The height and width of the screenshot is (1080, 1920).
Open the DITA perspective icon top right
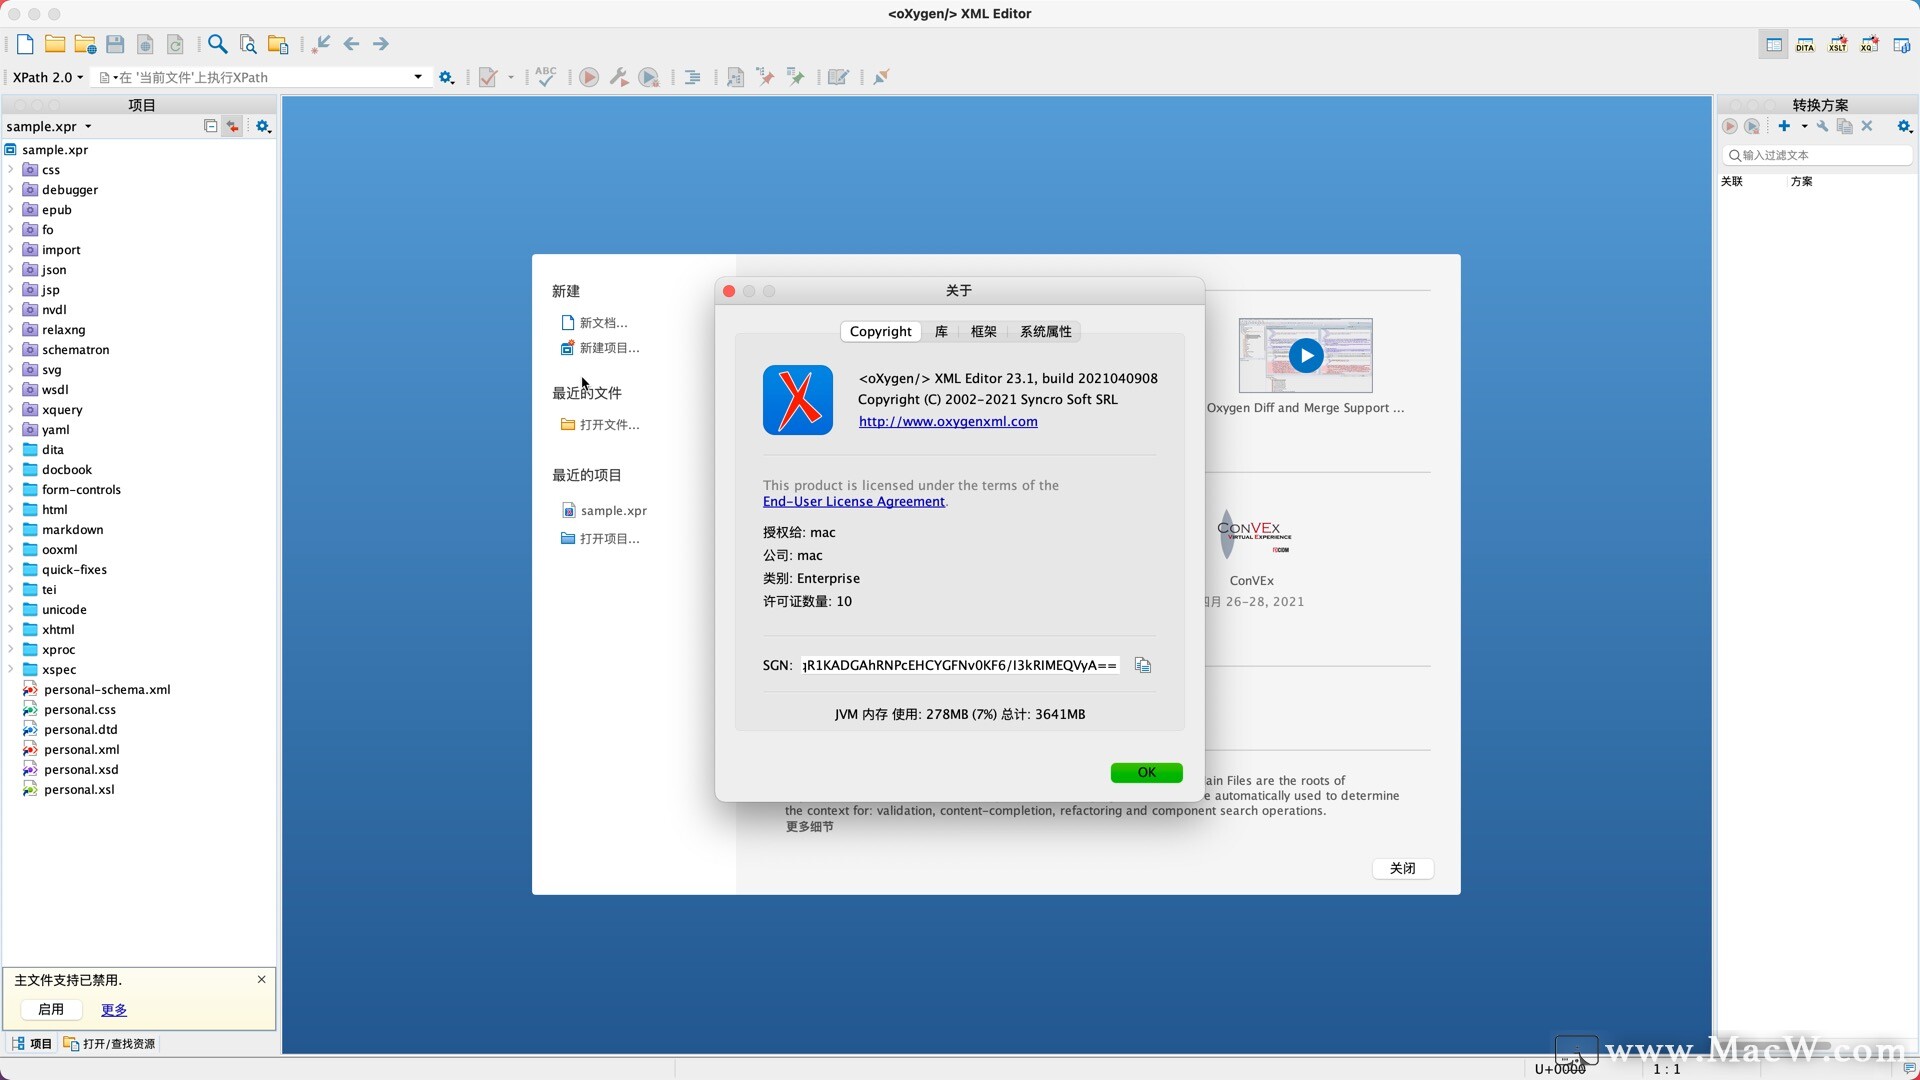click(1806, 44)
